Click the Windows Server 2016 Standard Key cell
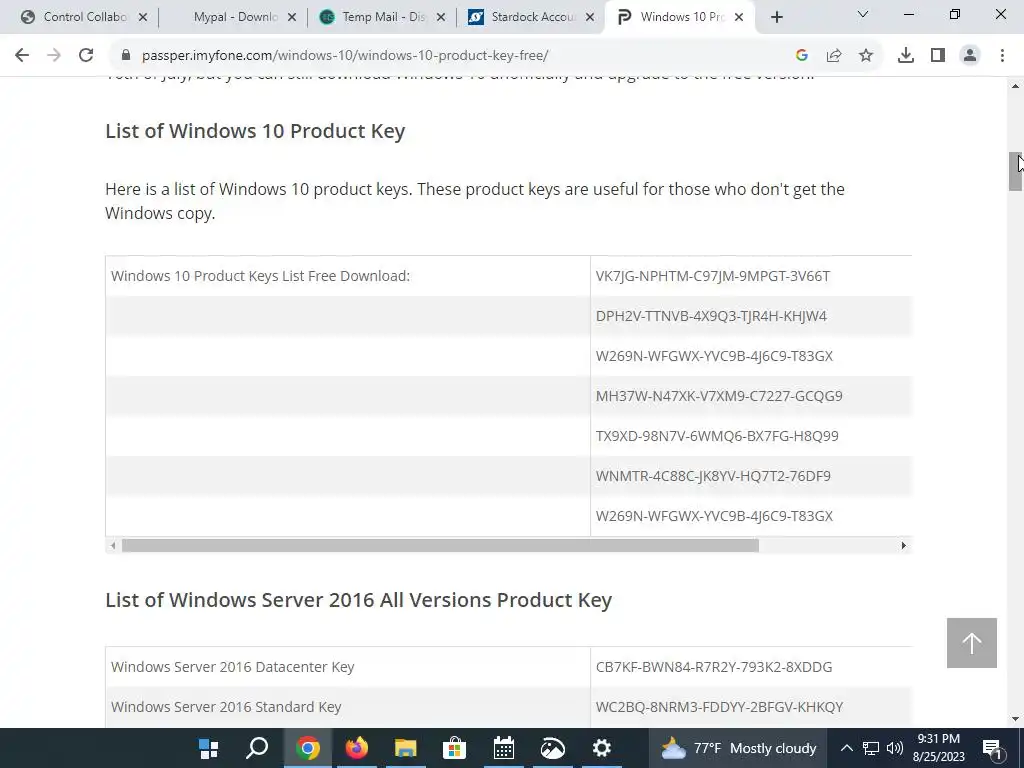The width and height of the screenshot is (1024, 768). pos(348,707)
